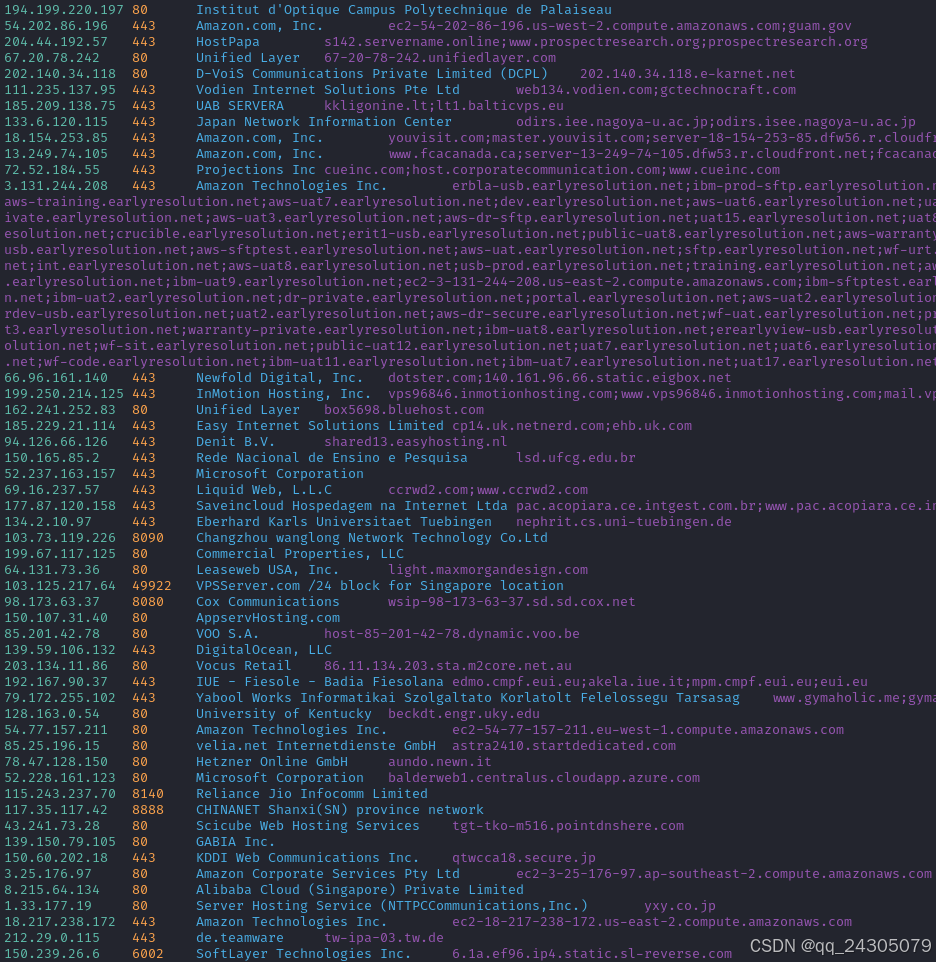Click host-85-201-42-78.dynamic.voo.be hostname
Viewport: 936px width, 962px height.
click(451, 633)
